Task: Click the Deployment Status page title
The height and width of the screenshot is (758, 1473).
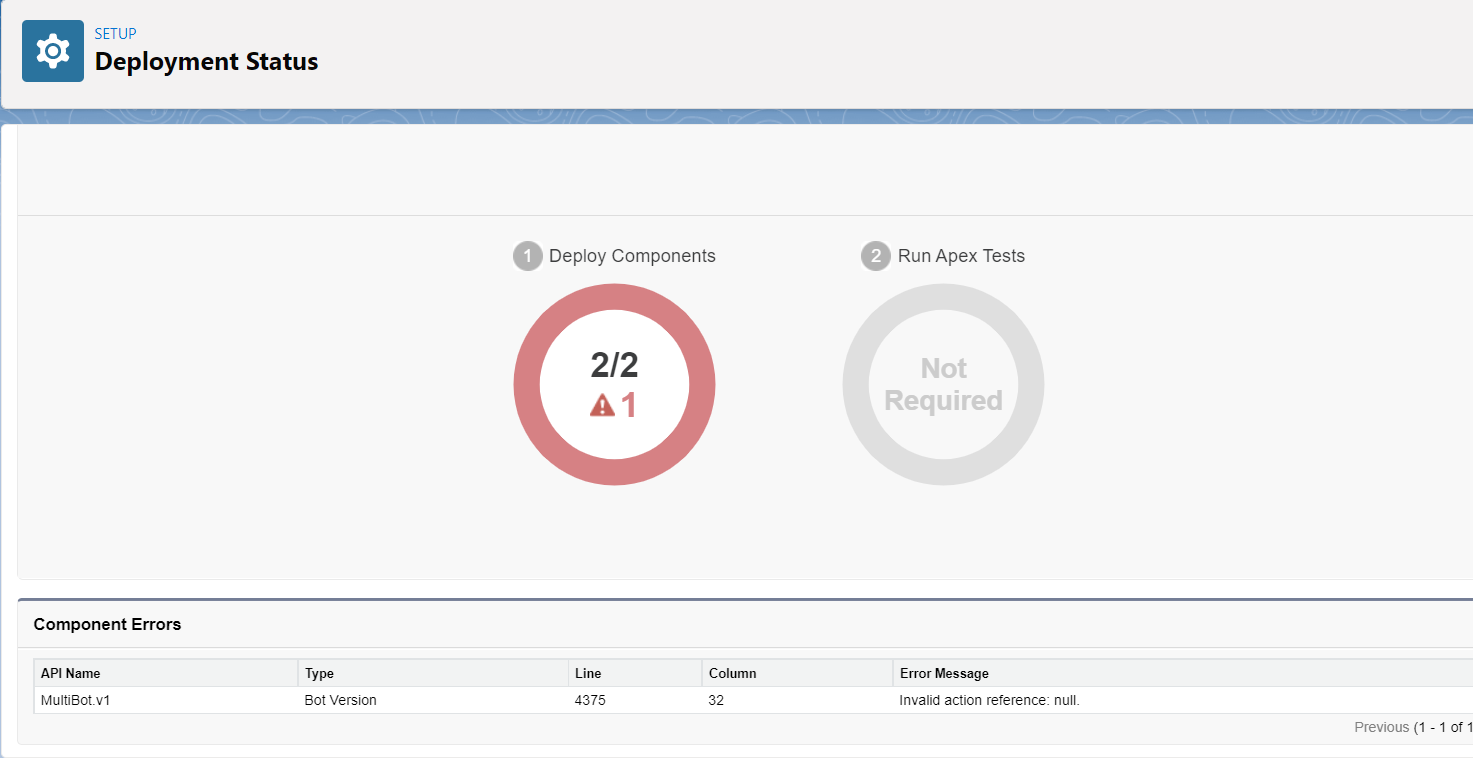Action: 207,61
